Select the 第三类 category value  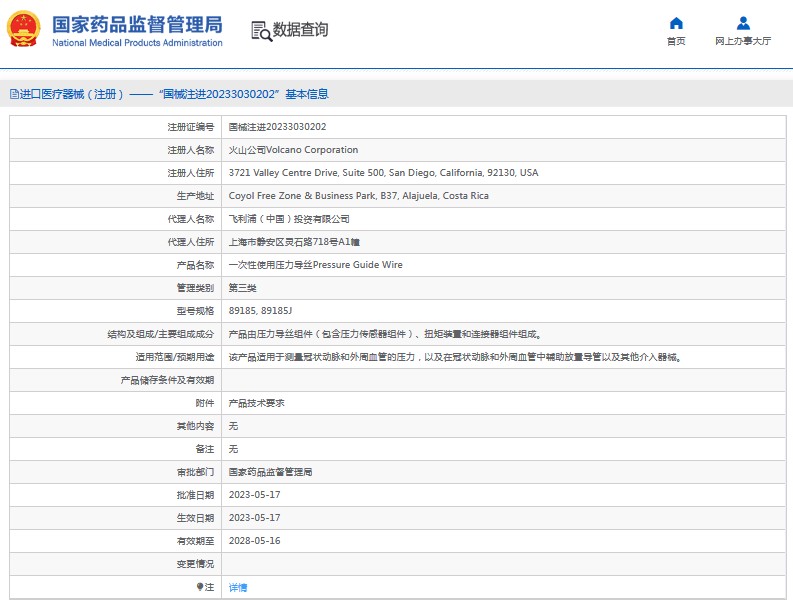pos(242,288)
